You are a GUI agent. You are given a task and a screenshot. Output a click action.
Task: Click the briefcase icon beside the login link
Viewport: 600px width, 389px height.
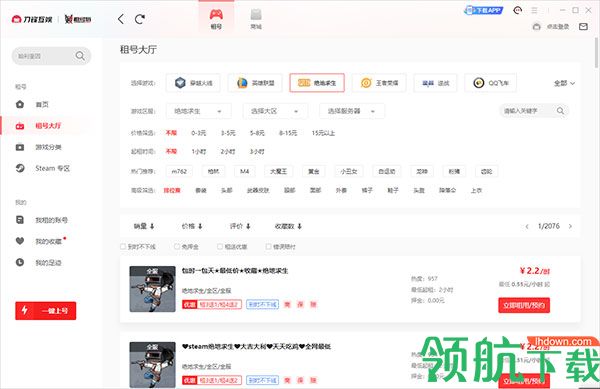coord(536,27)
